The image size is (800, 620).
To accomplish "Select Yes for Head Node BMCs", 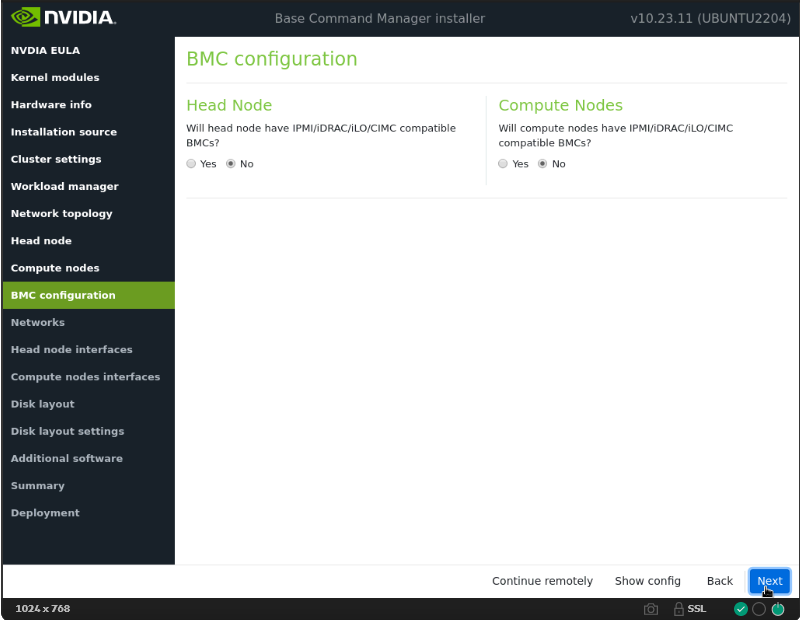I will [x=192, y=164].
